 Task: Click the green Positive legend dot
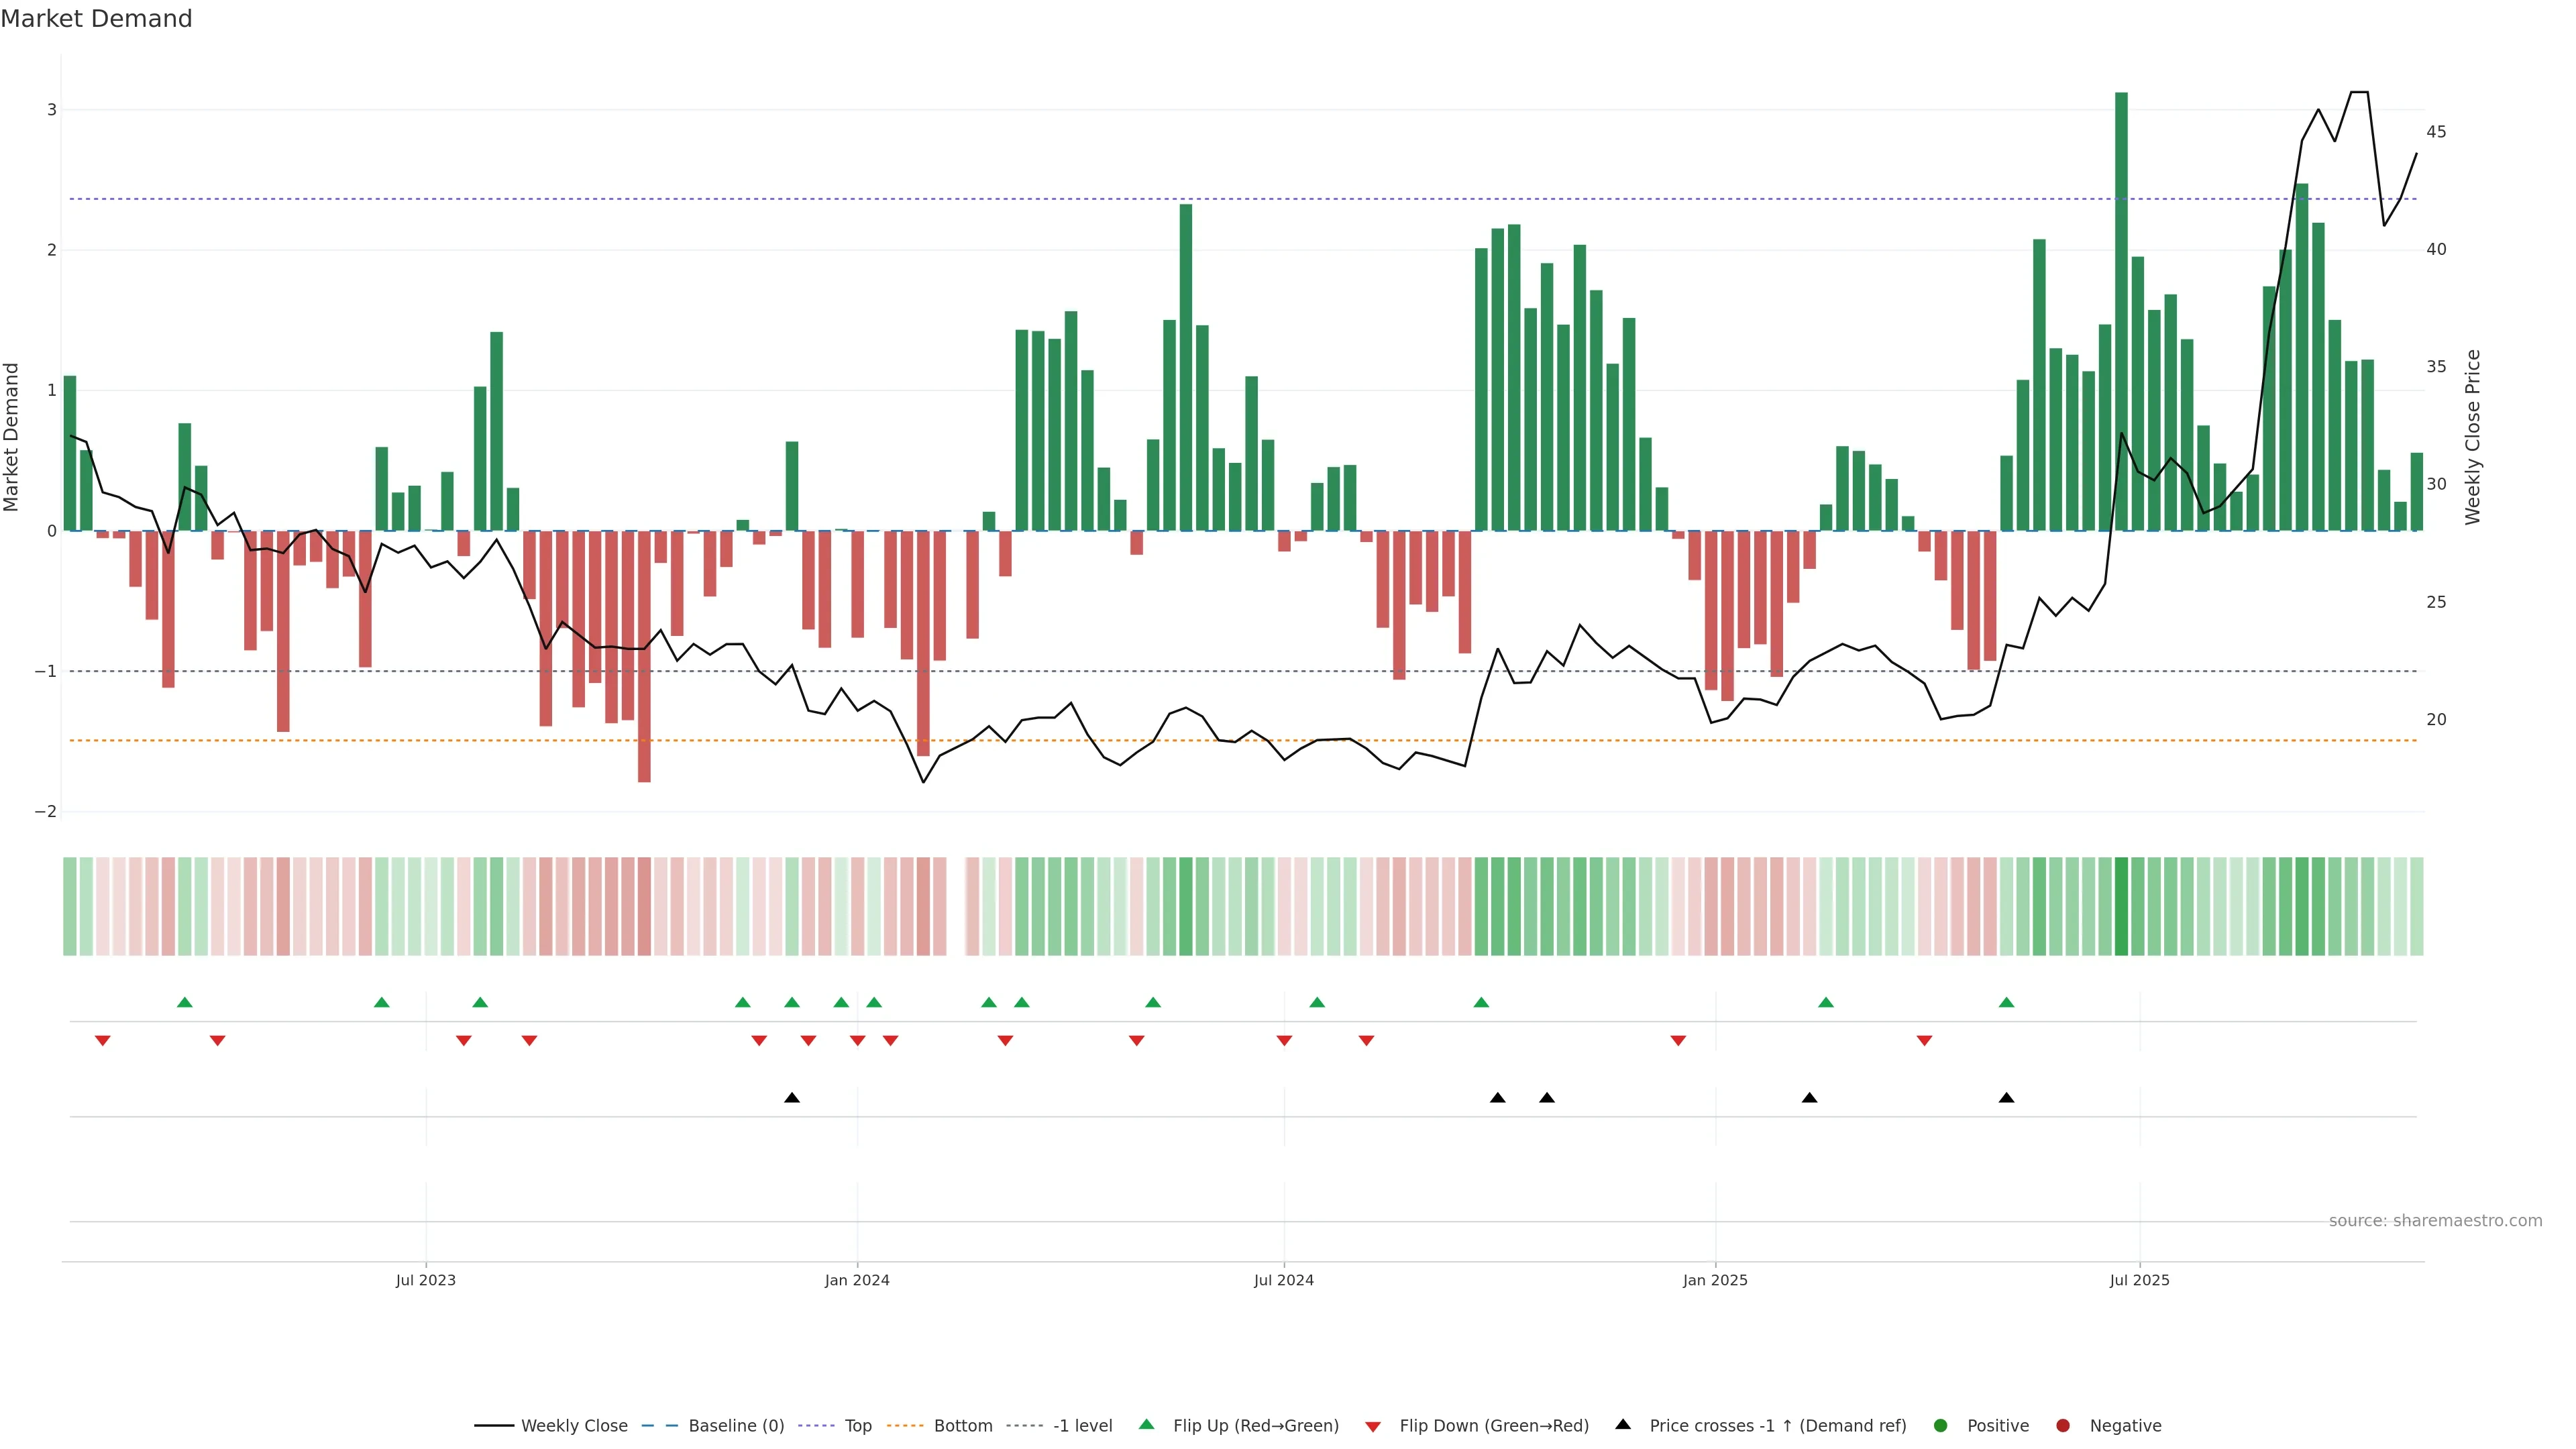tap(1941, 1426)
